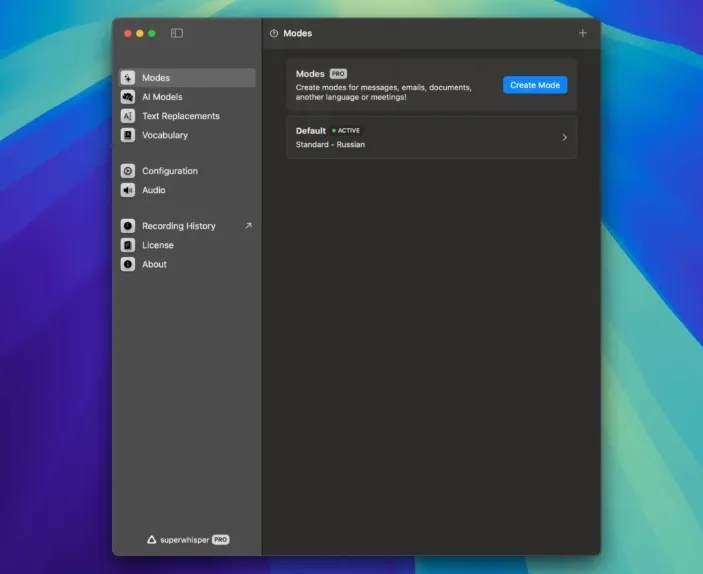Maximize the window with green button
Screen dimensions: 703x574
pos(152,33)
